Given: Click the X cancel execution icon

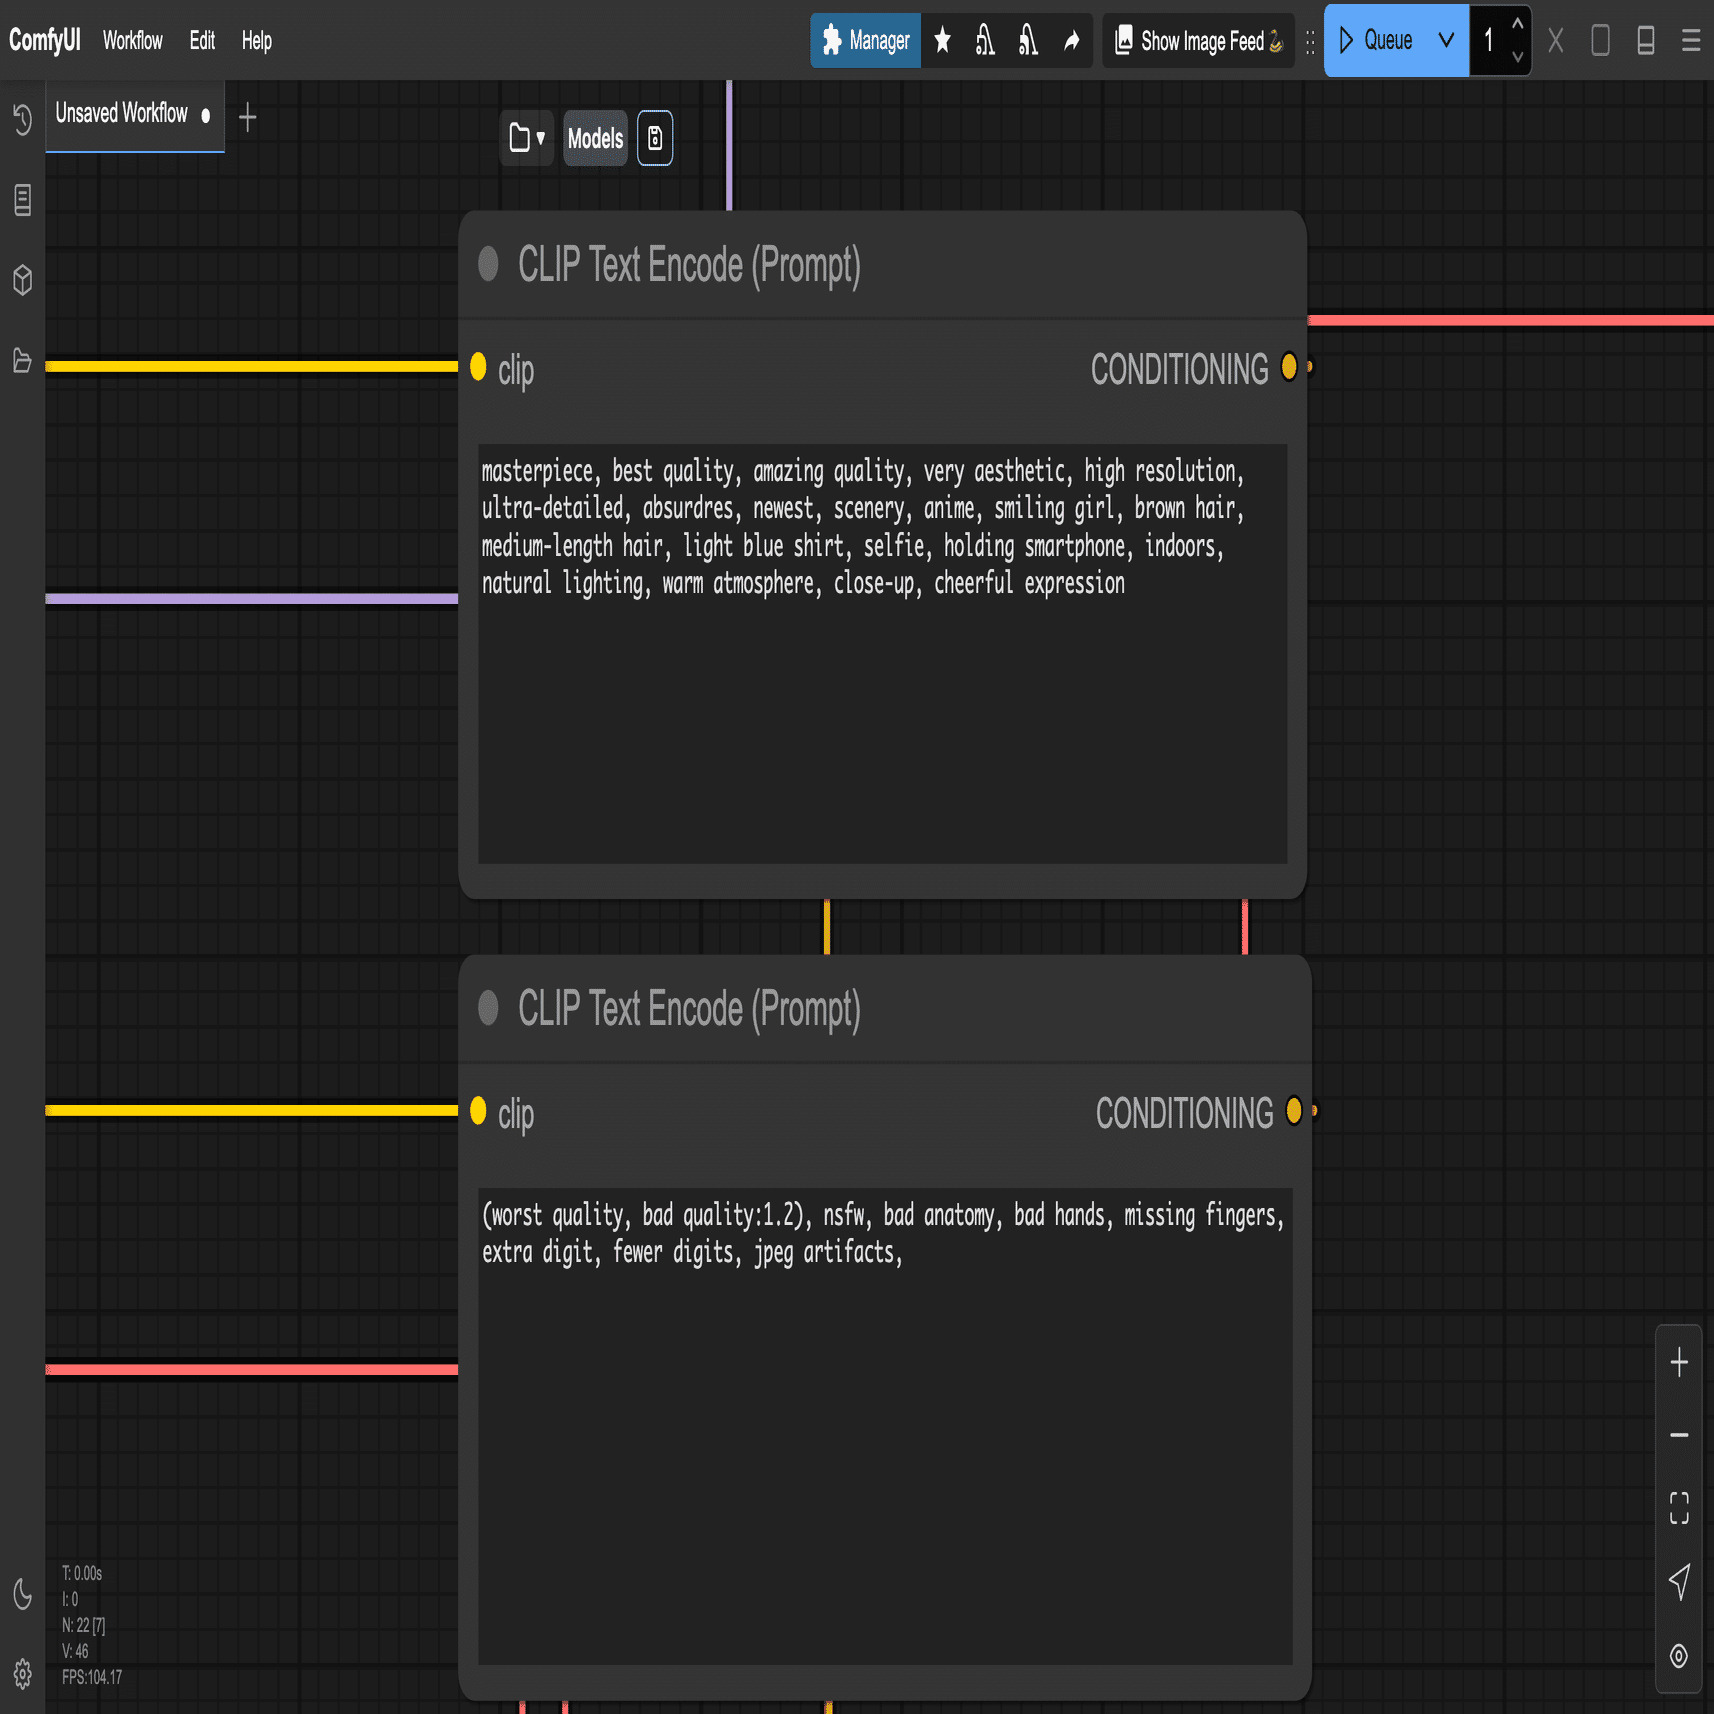Looking at the screenshot, I should [x=1556, y=41].
